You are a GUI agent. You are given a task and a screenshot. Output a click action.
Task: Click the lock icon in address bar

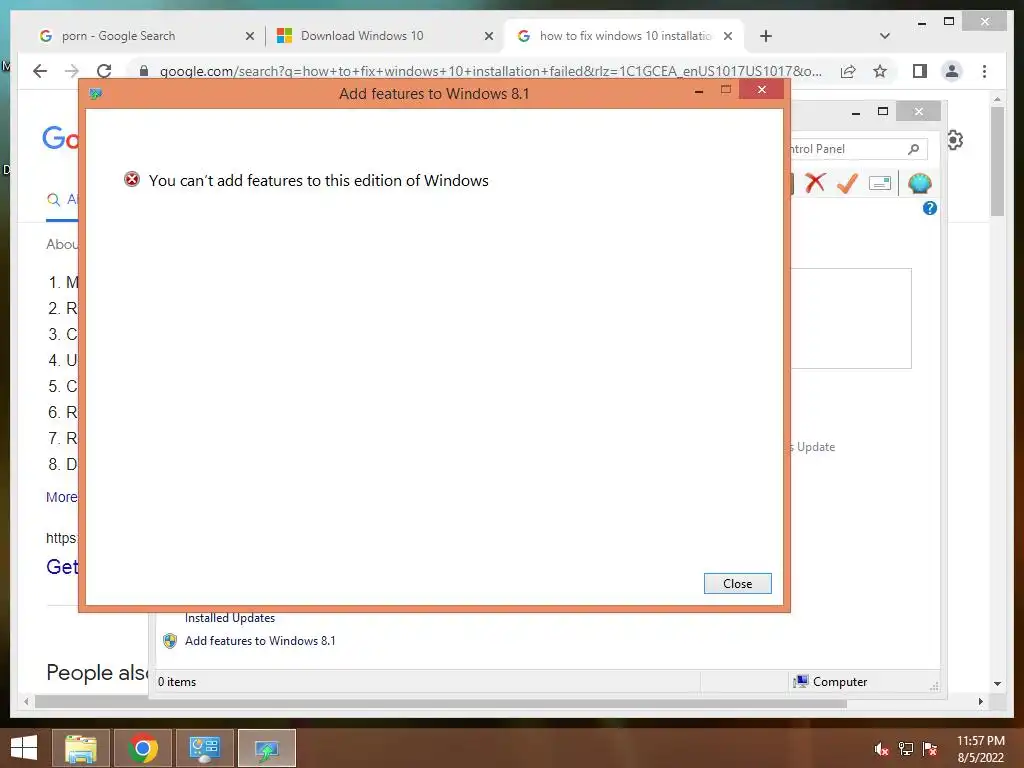[x=144, y=71]
